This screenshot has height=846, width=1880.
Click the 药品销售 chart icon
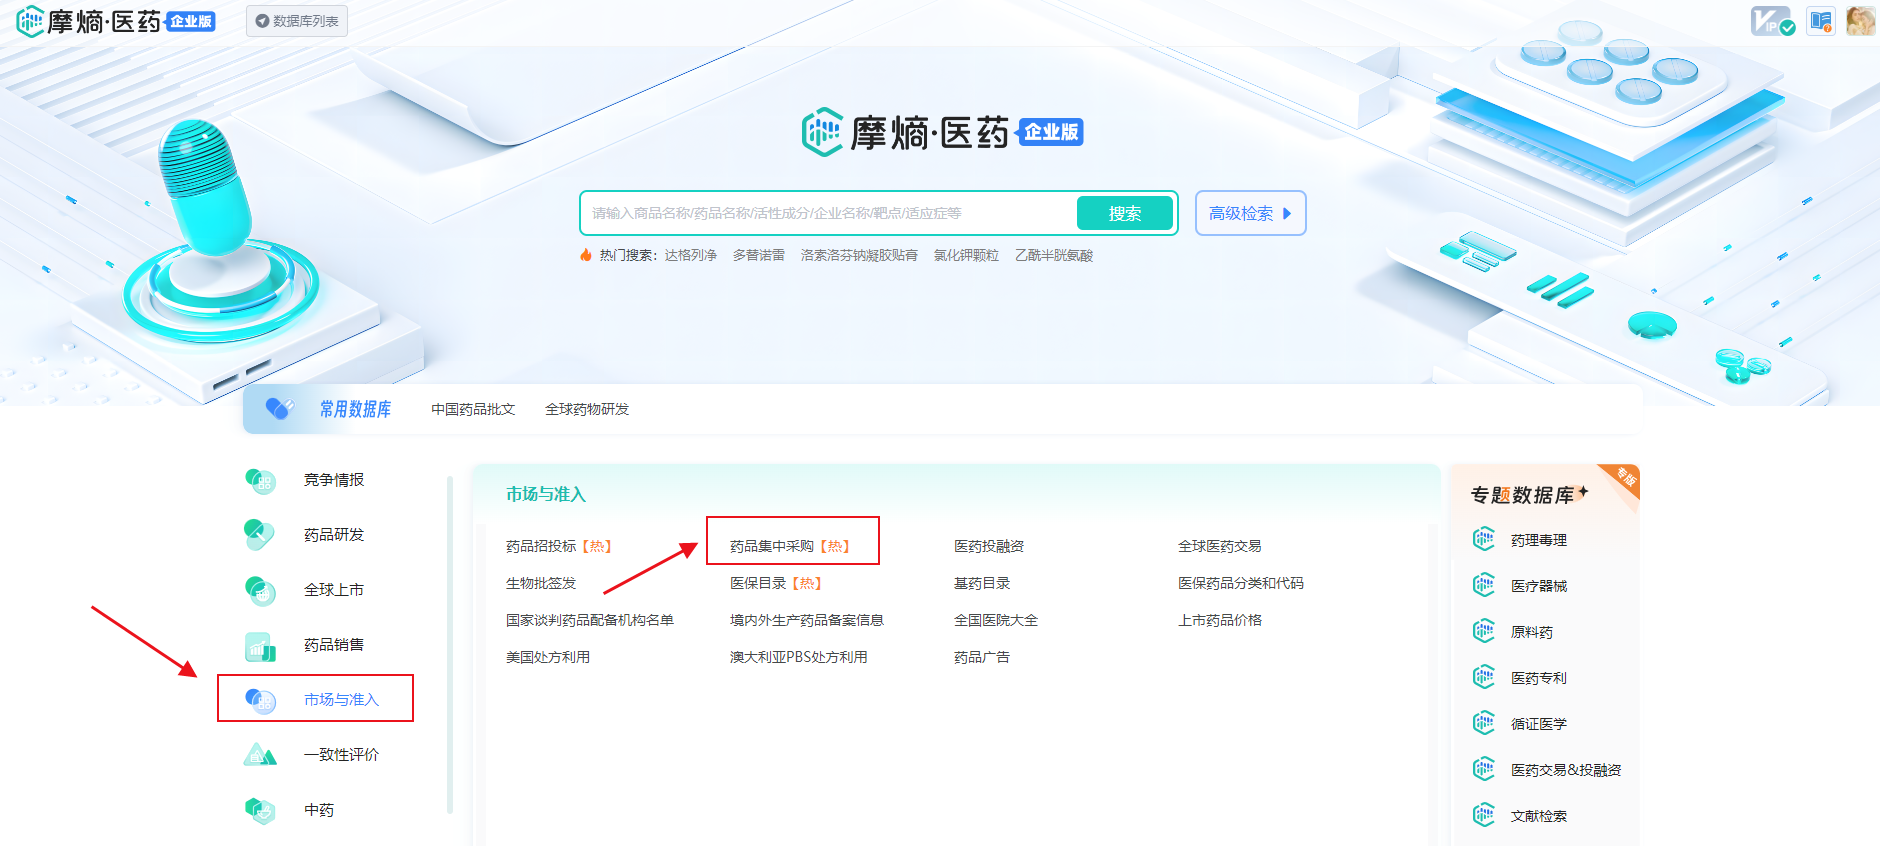tap(260, 646)
